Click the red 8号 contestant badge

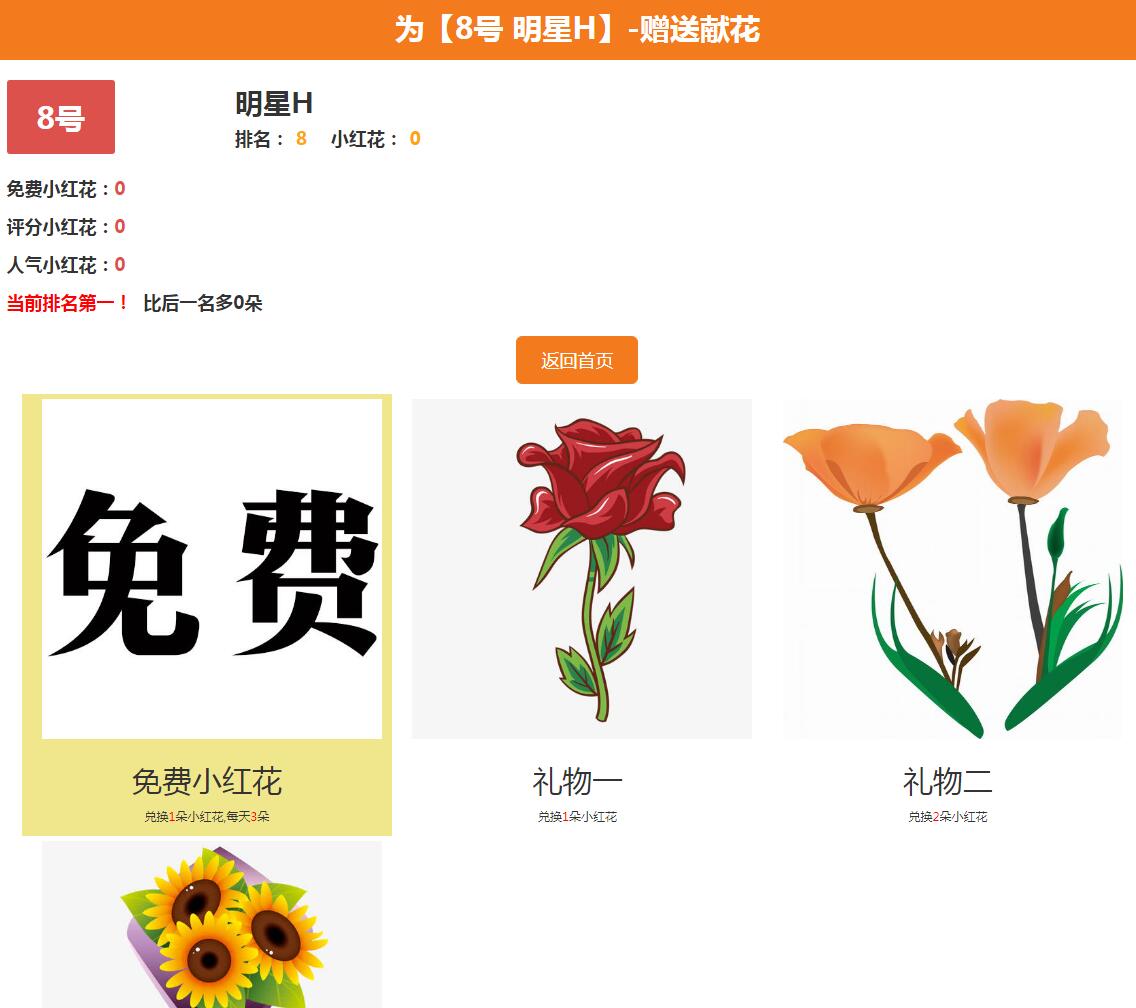[61, 117]
